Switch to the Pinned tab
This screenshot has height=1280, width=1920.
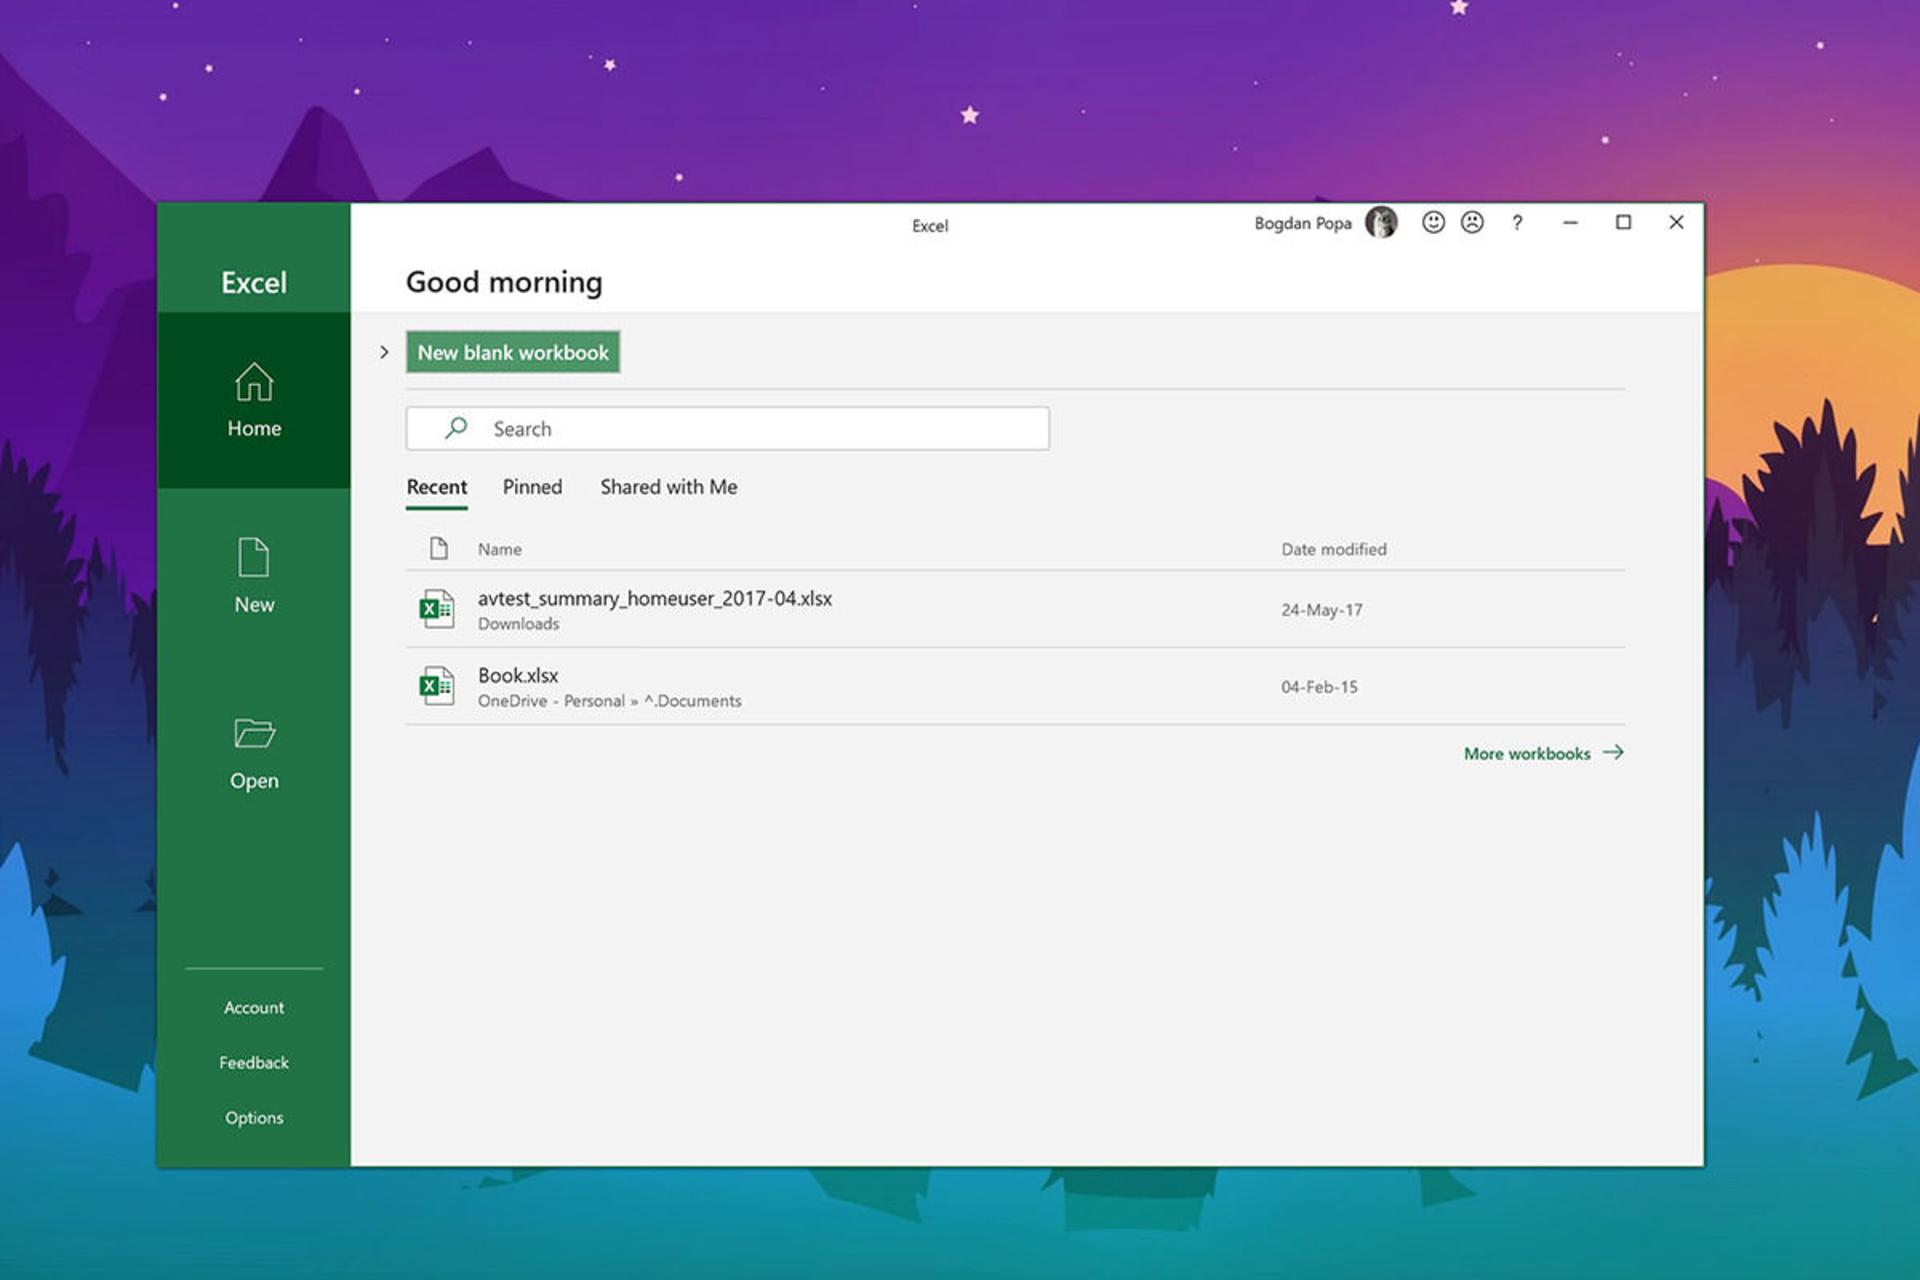(532, 487)
